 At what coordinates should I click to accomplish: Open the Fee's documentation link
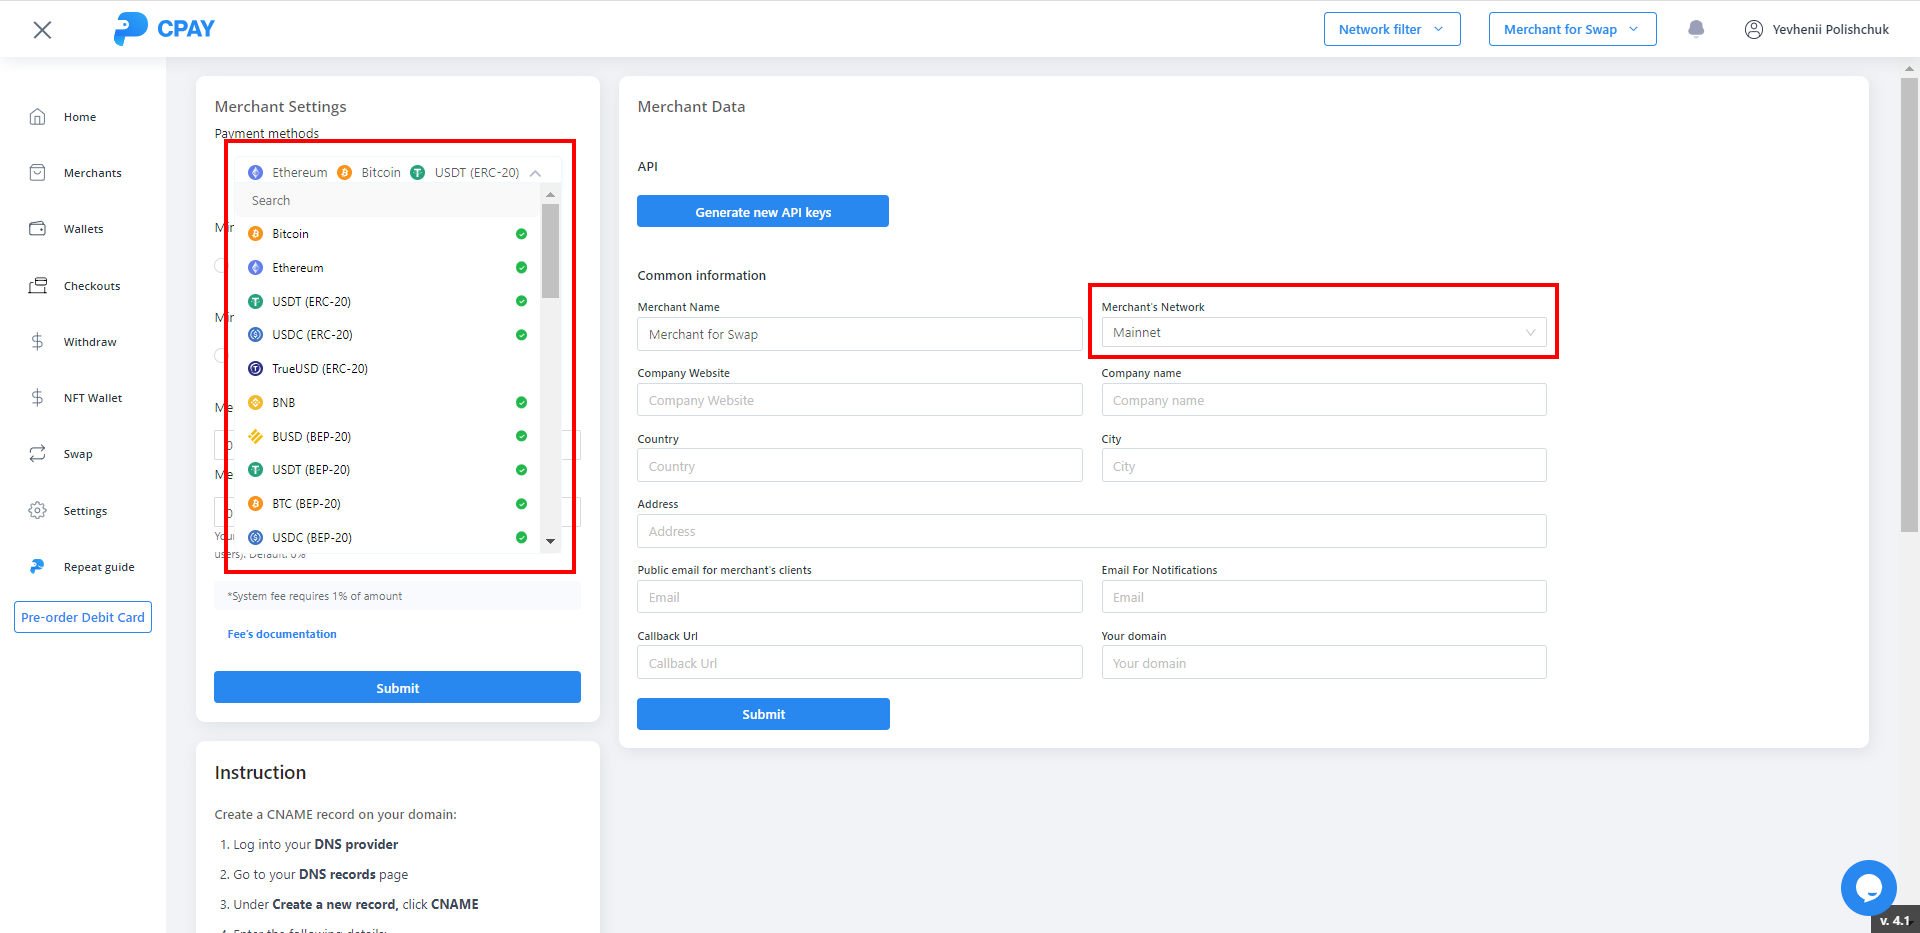[282, 634]
